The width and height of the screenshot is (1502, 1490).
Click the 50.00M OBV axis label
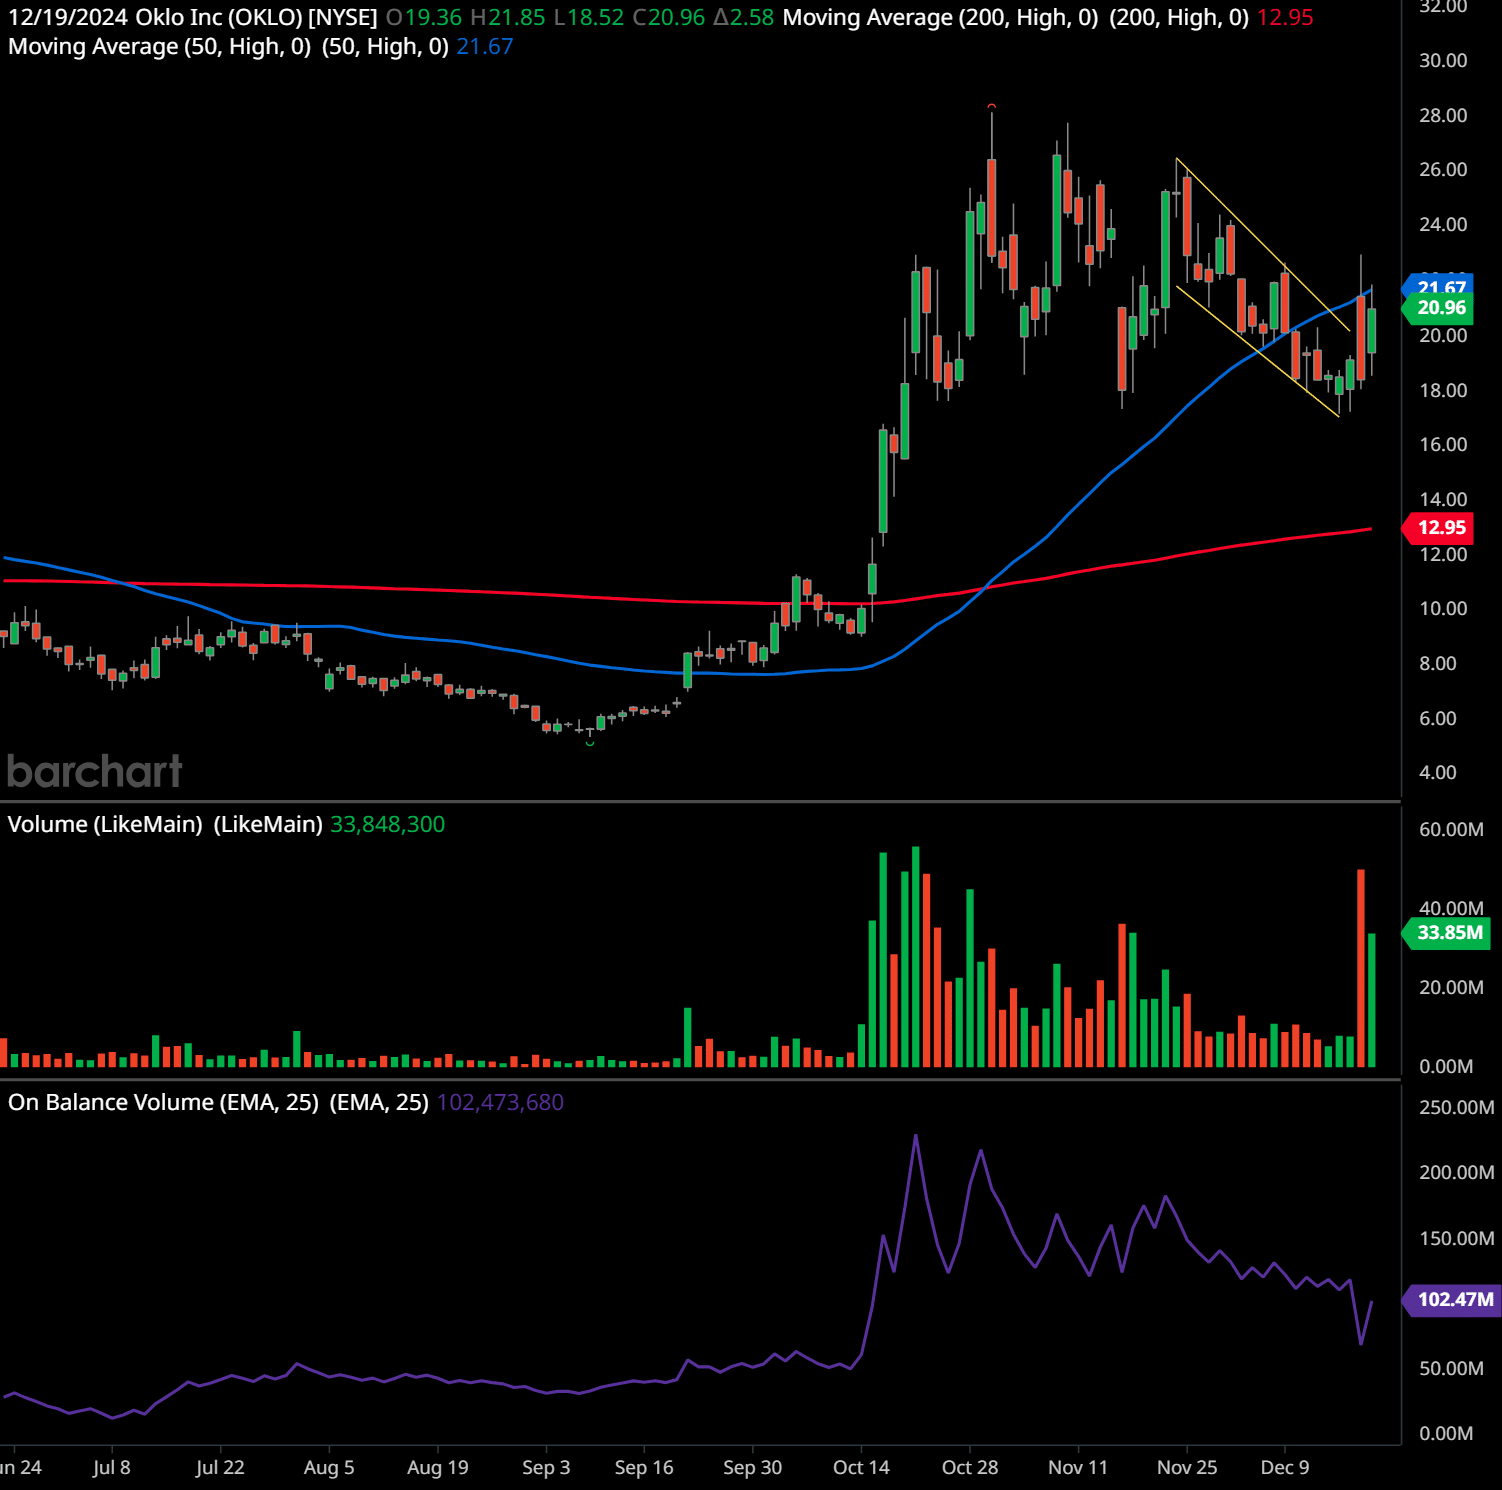click(x=1451, y=1369)
